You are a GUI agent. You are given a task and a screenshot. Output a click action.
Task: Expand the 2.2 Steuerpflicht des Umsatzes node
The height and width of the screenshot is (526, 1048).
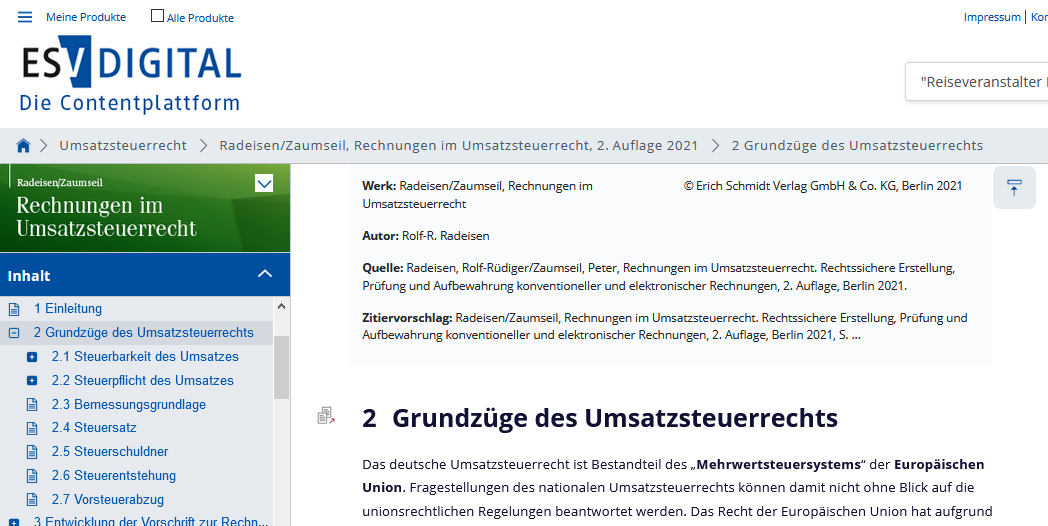click(32, 381)
